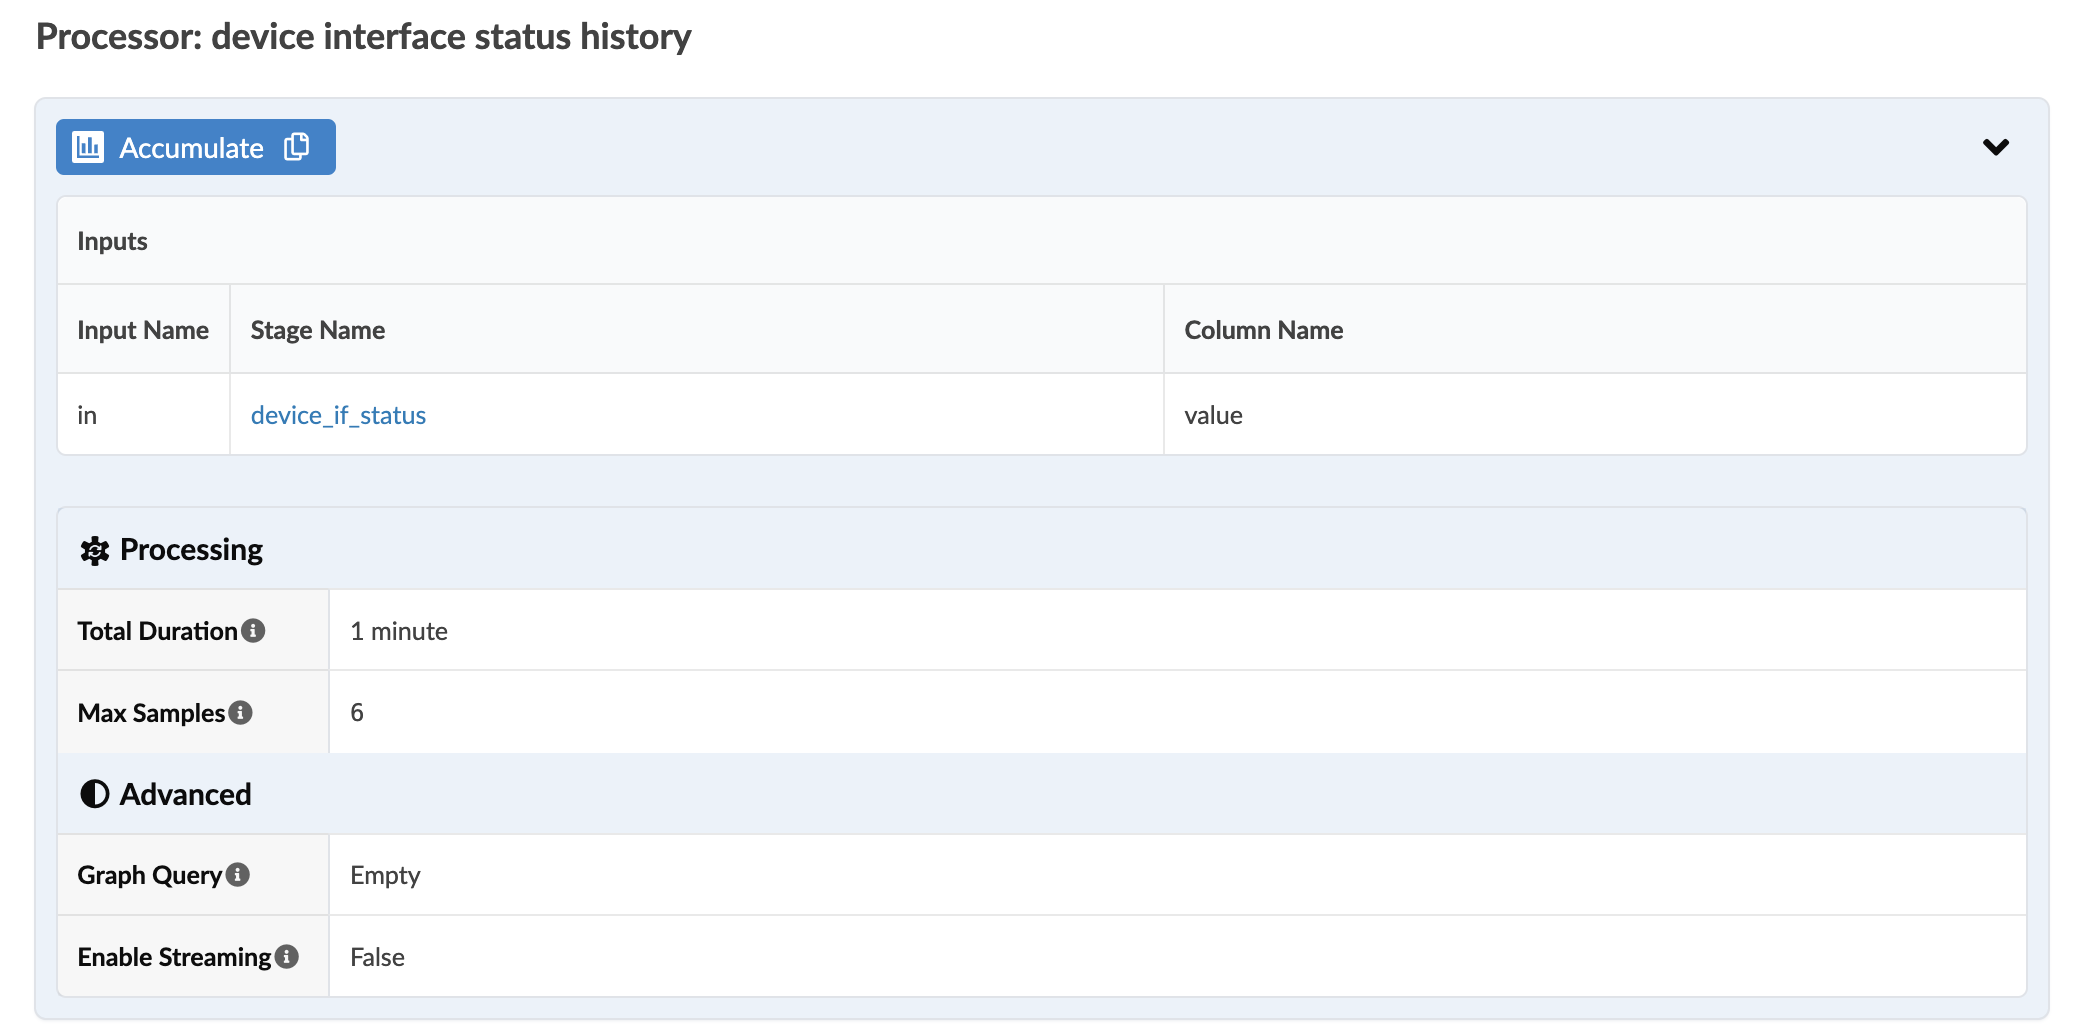Click the Enable Streaming False value
The width and height of the screenshot is (2080, 1032).
tap(377, 957)
